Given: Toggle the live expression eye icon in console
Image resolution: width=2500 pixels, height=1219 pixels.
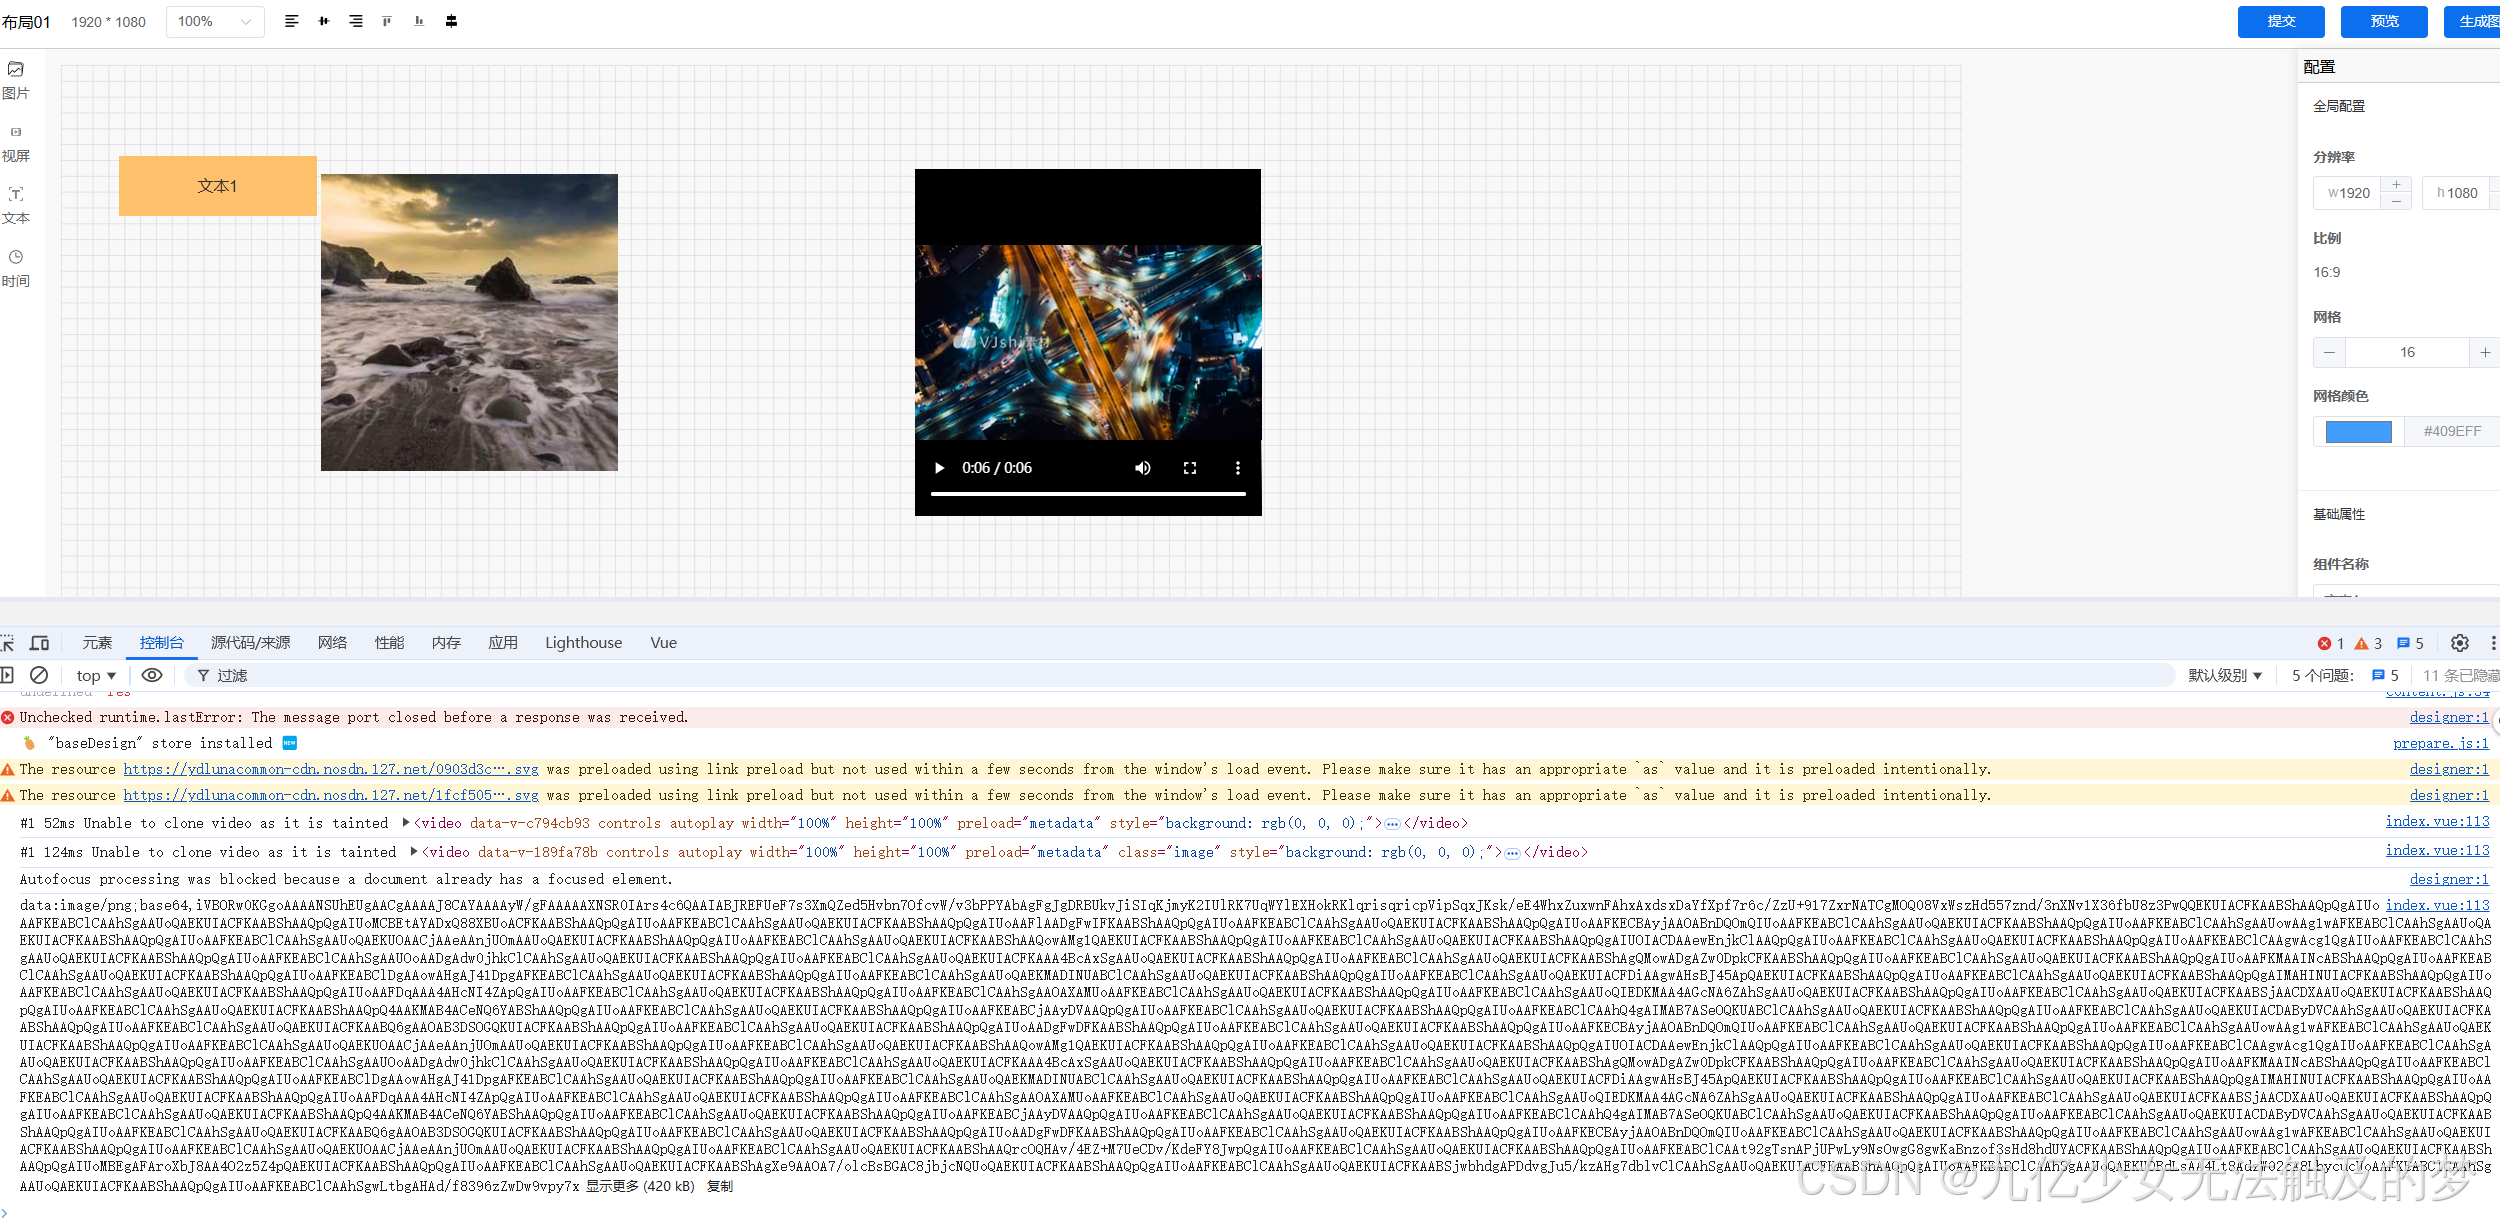Looking at the screenshot, I should (152, 675).
